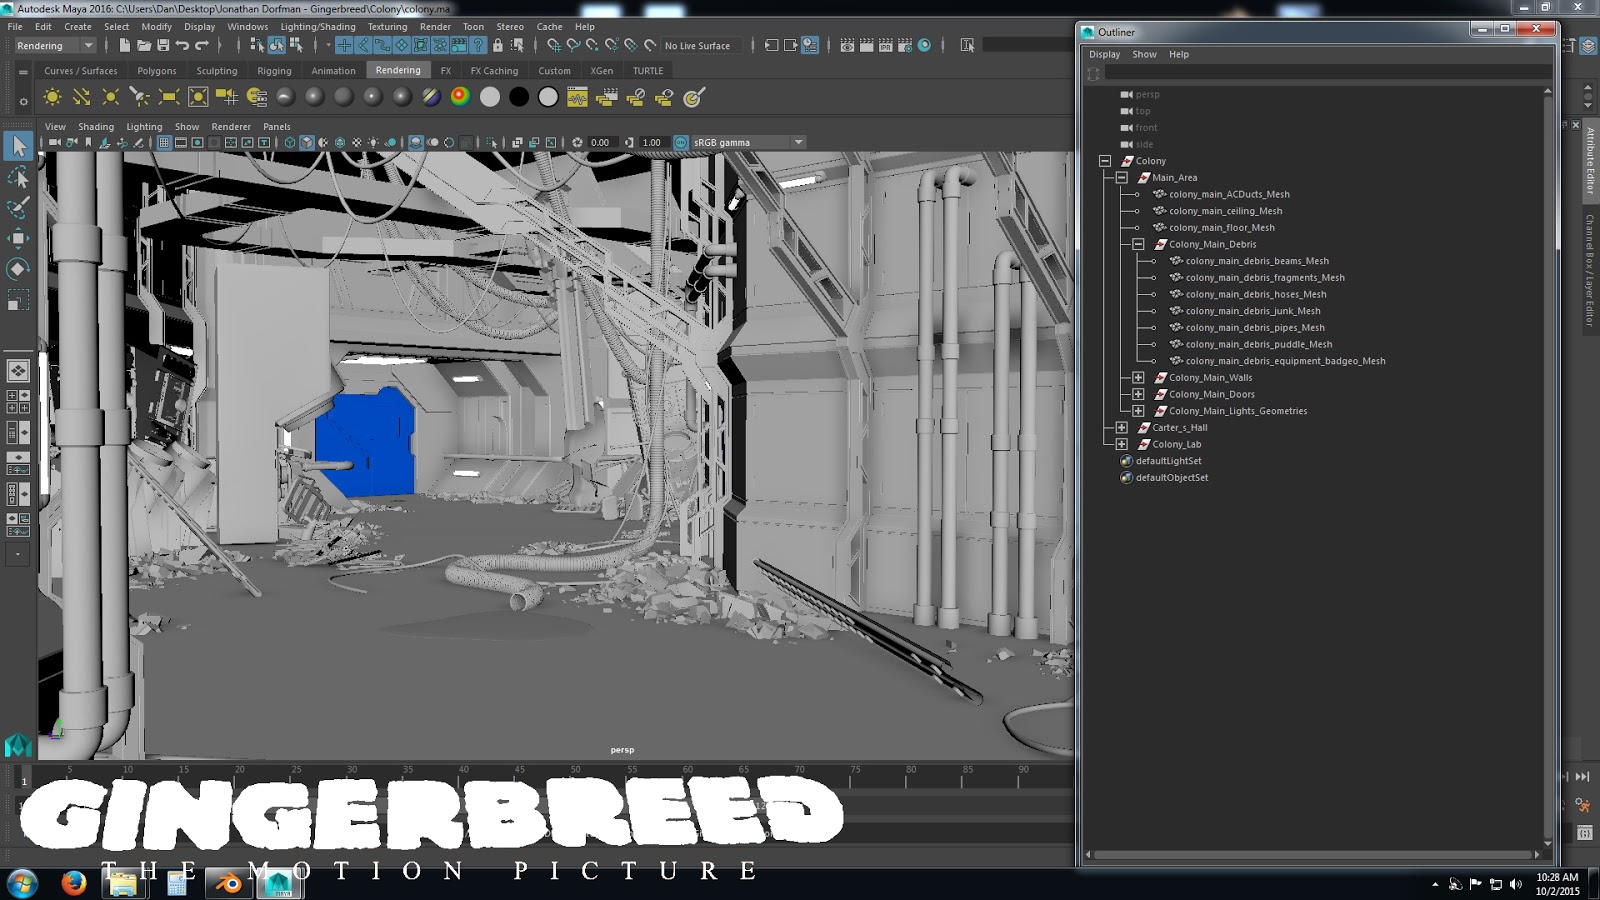The width and height of the screenshot is (1600, 900).
Task: Expand the Colony_Lab node
Action: point(1122,444)
